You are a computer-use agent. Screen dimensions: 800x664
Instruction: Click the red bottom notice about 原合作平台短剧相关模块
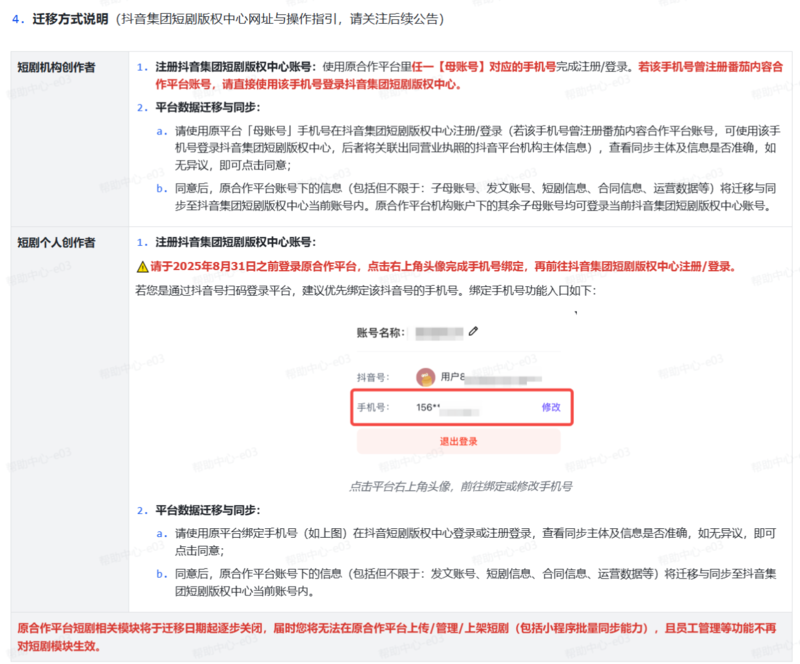click(400, 636)
